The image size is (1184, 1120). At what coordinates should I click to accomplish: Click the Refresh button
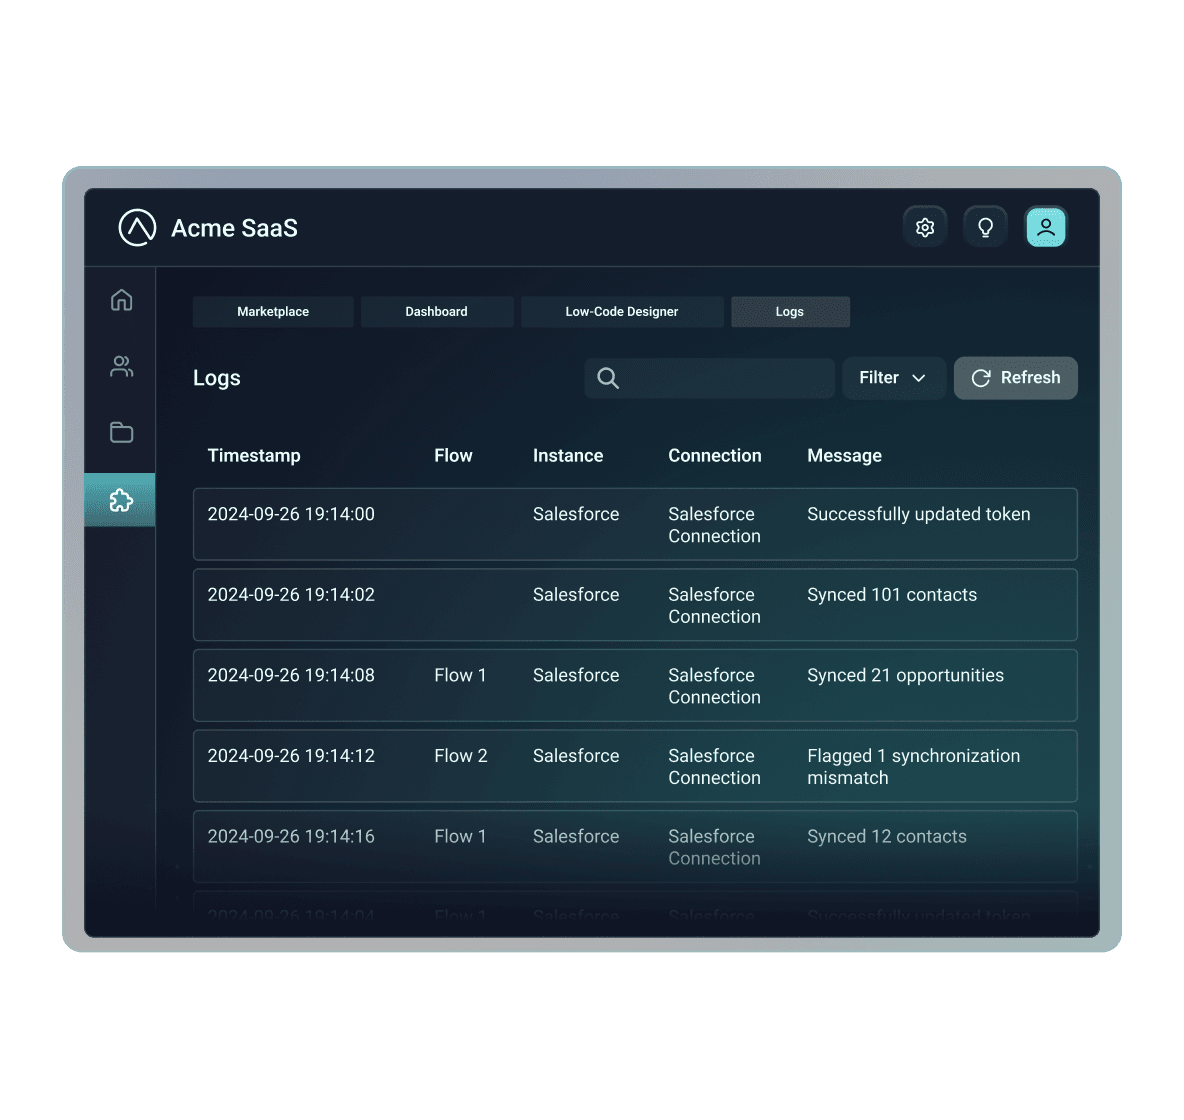(1016, 378)
